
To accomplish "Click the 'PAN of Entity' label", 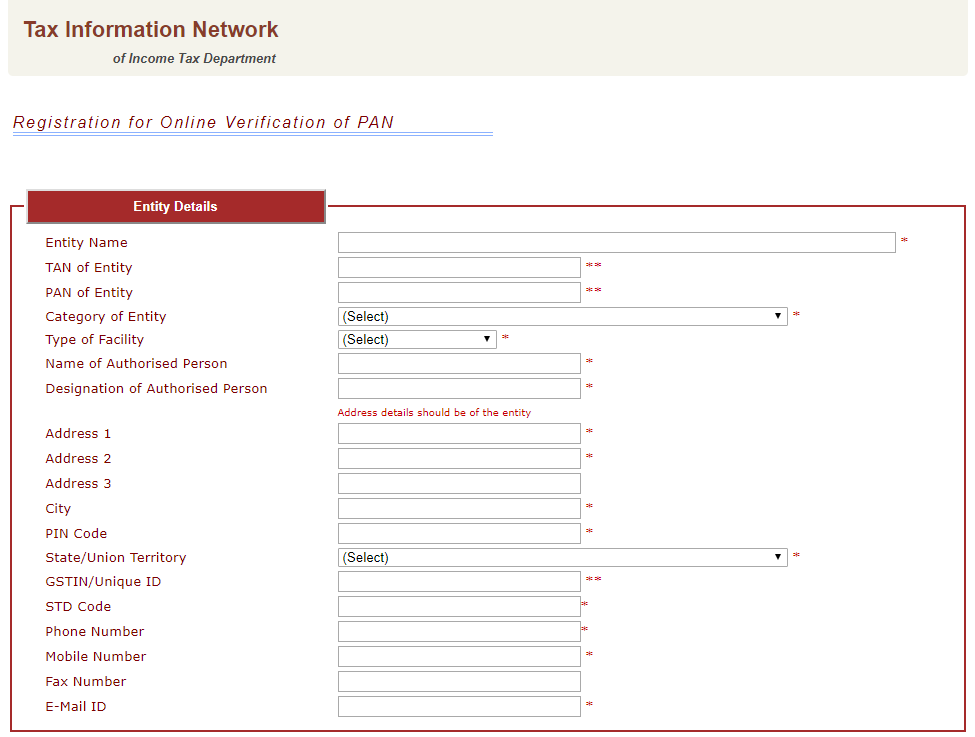I will [89, 292].
